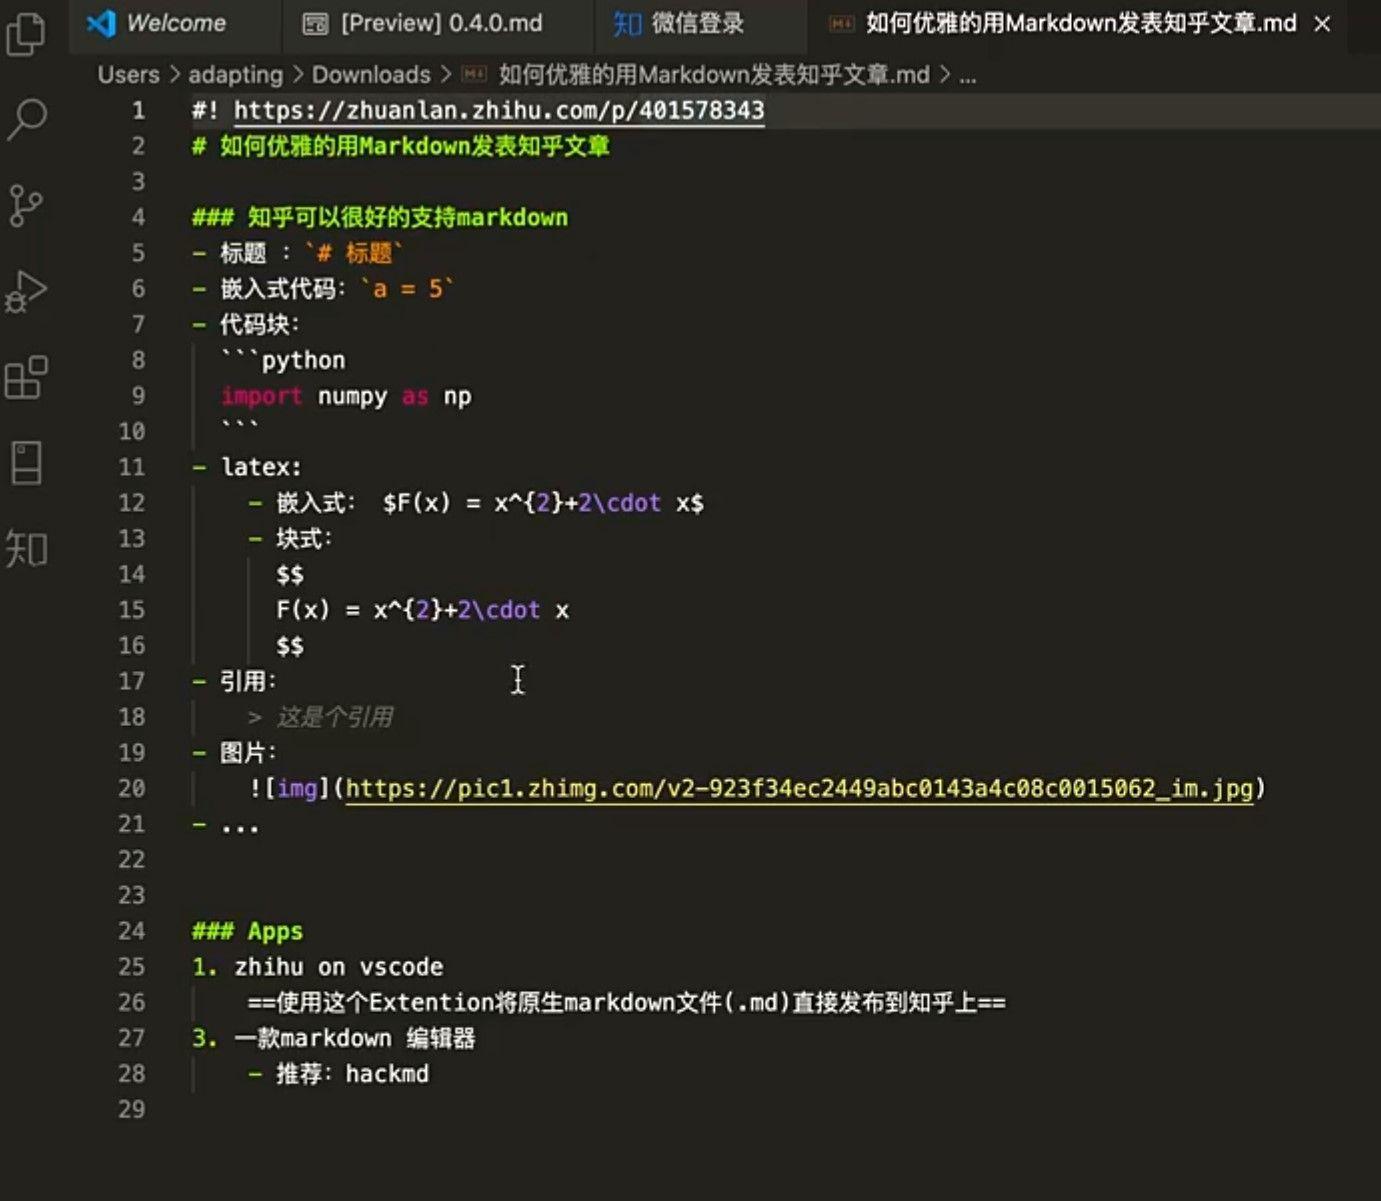Open the pic1.zhimg.com image link
The height and width of the screenshot is (1201, 1381).
pos(799,788)
